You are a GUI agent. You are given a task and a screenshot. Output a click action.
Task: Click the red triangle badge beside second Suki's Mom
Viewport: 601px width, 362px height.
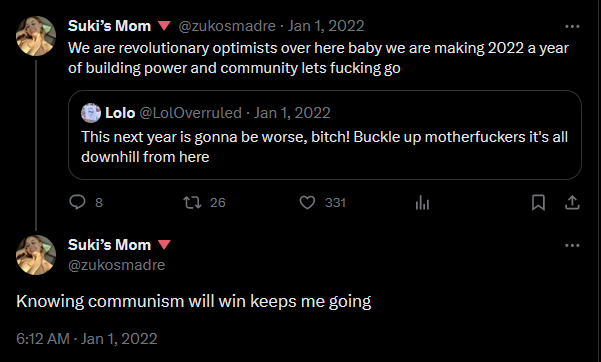(x=164, y=245)
